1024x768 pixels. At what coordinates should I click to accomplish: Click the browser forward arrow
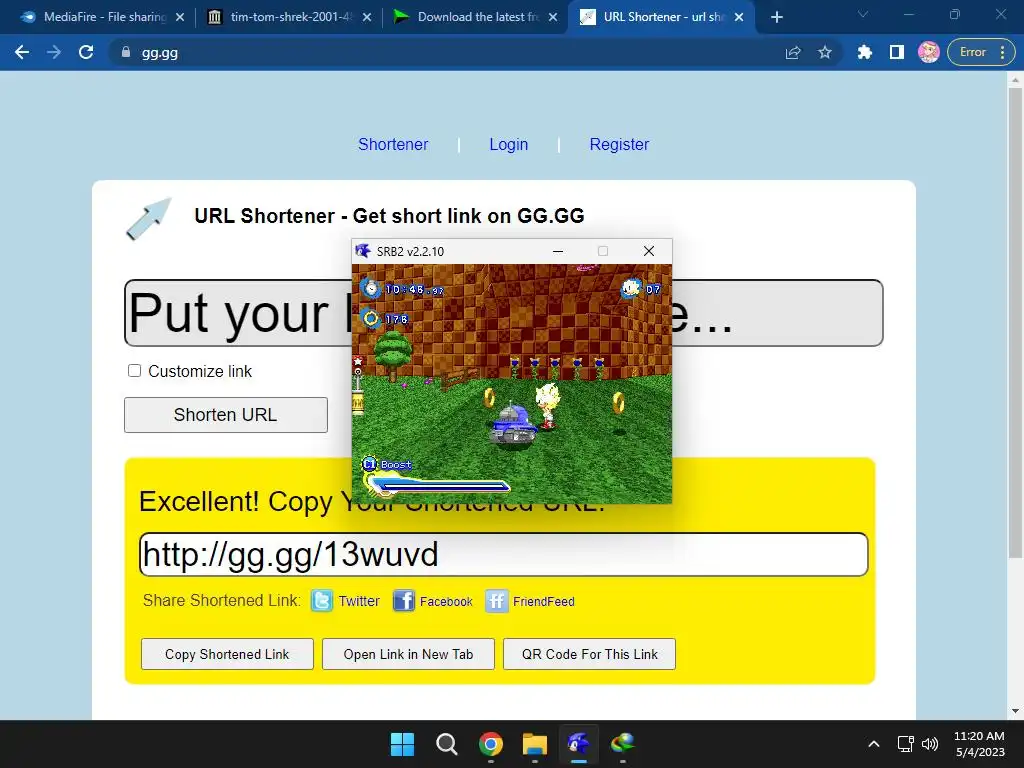coord(54,52)
